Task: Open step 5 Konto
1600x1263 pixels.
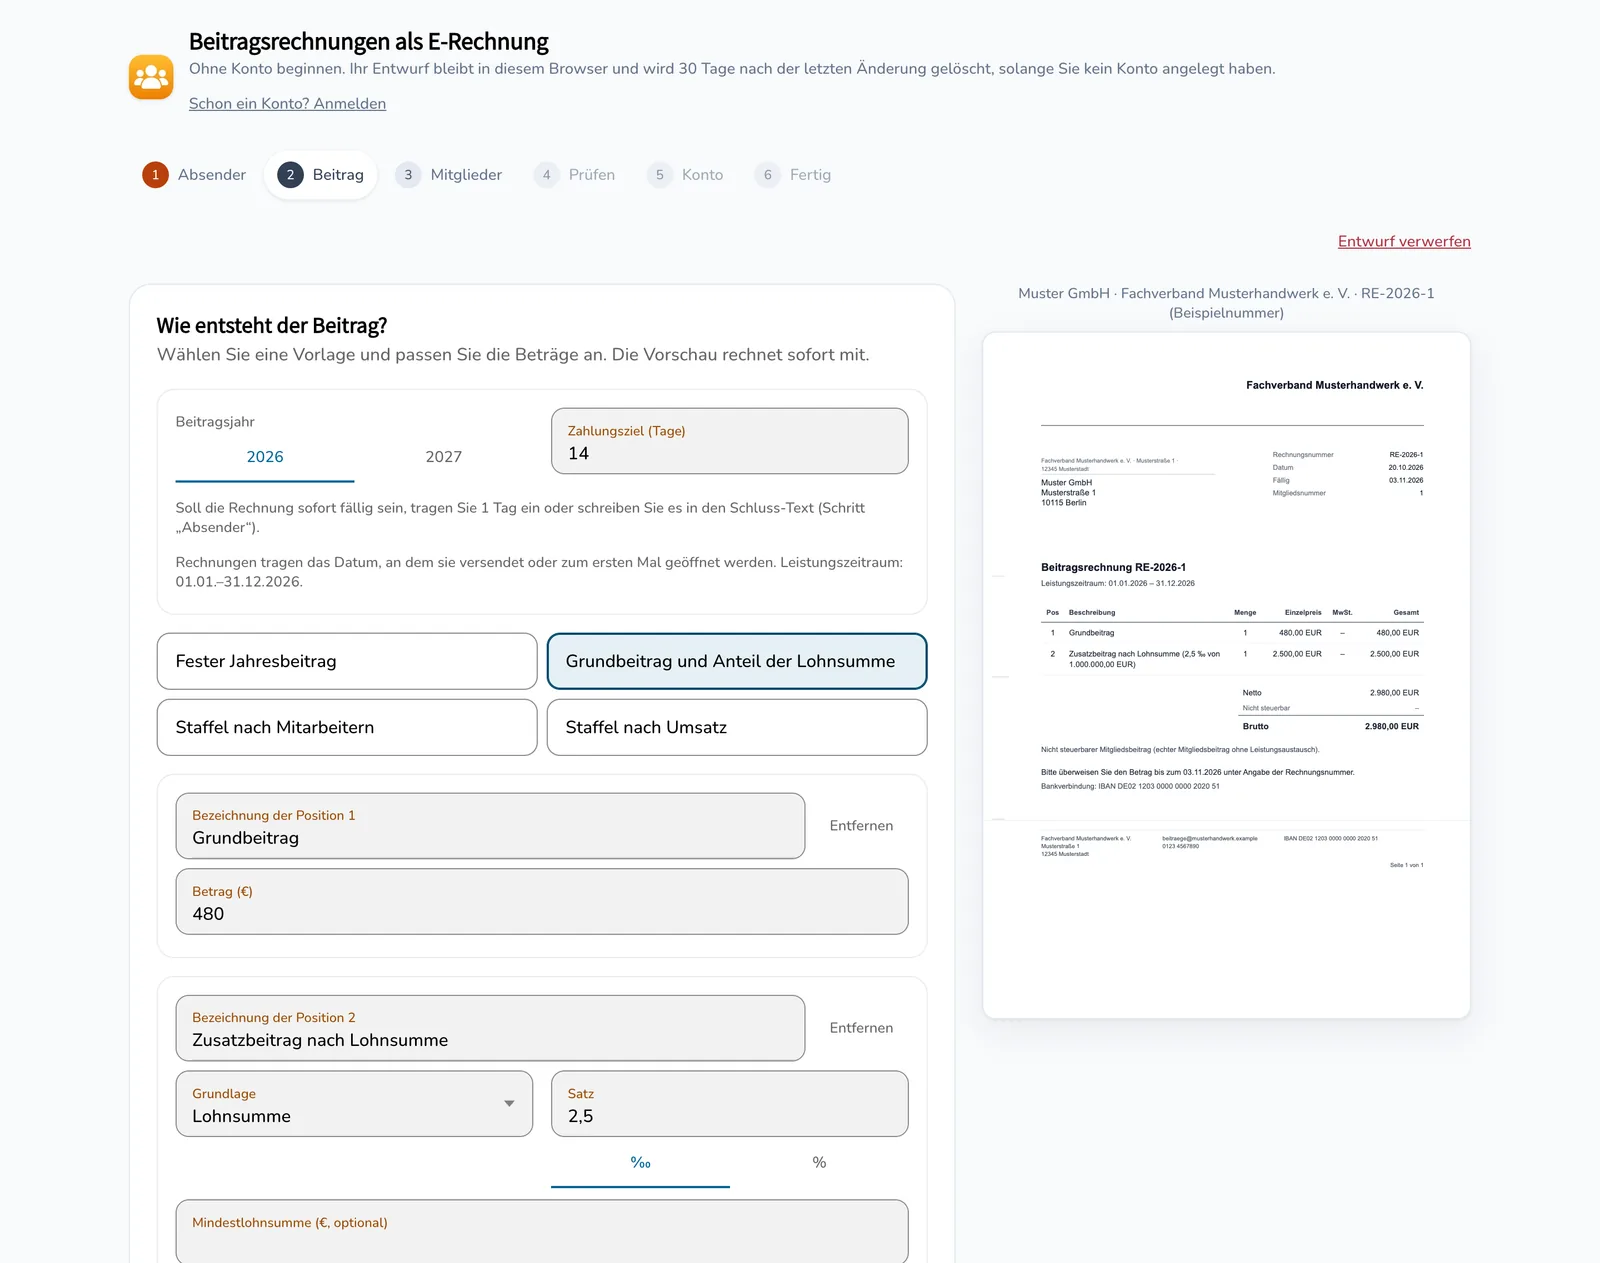Action: [686, 175]
